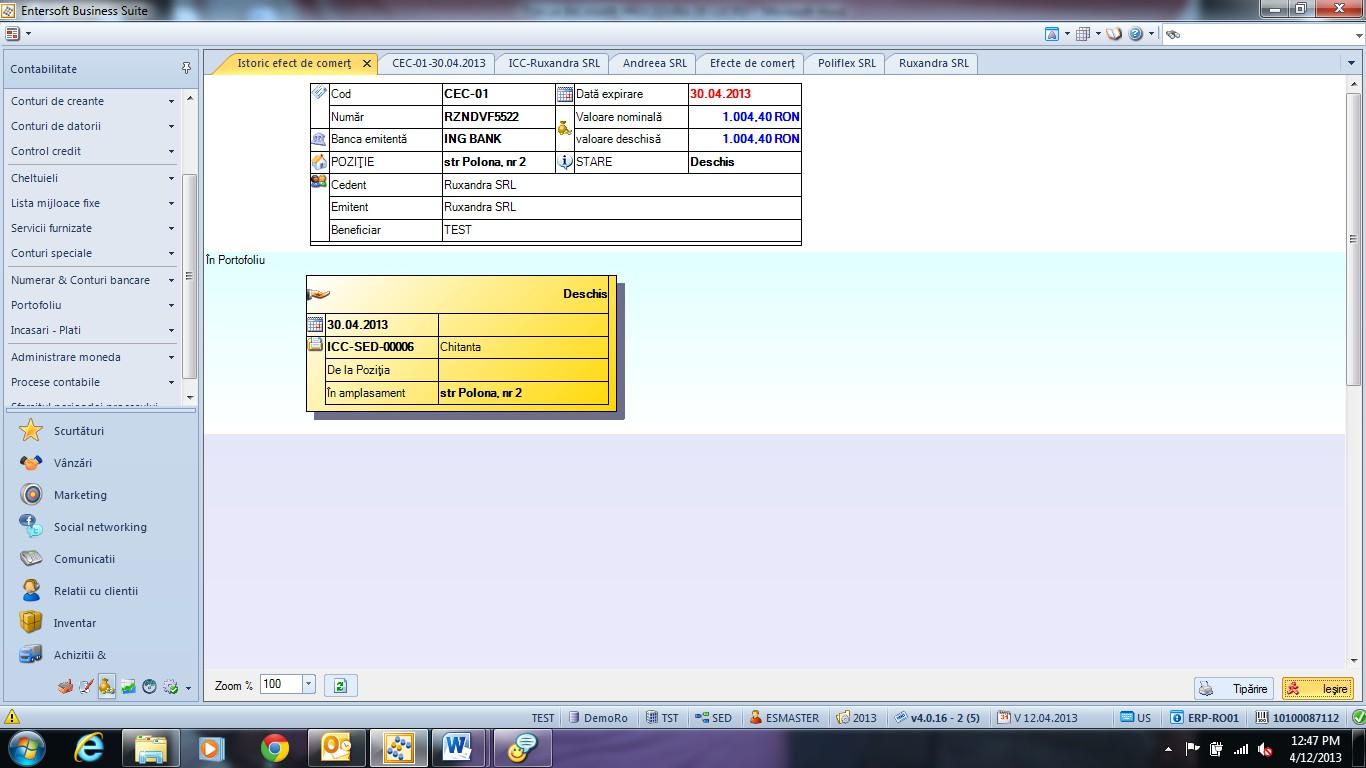
Task: Close the Istoric efect de comerț tab
Action: pyautogui.click(x=367, y=63)
